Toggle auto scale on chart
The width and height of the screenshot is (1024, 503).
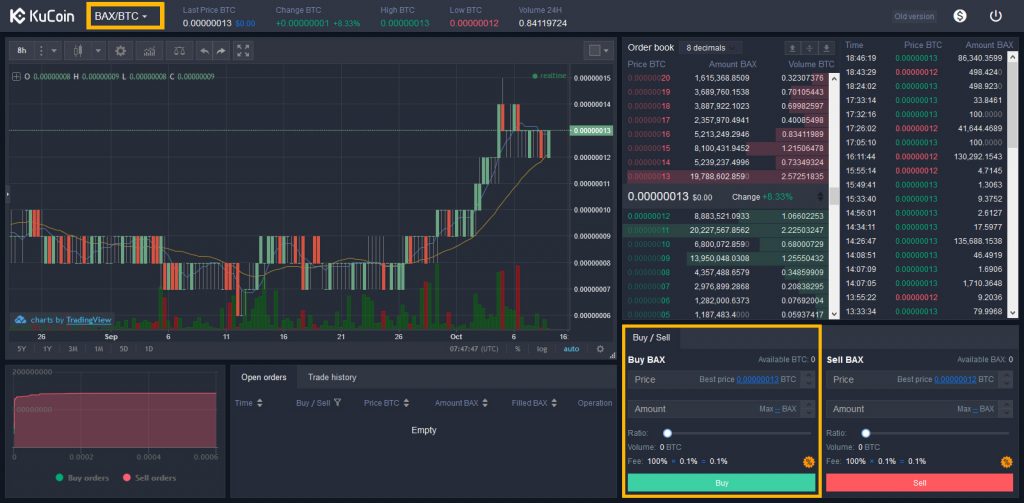(x=571, y=349)
